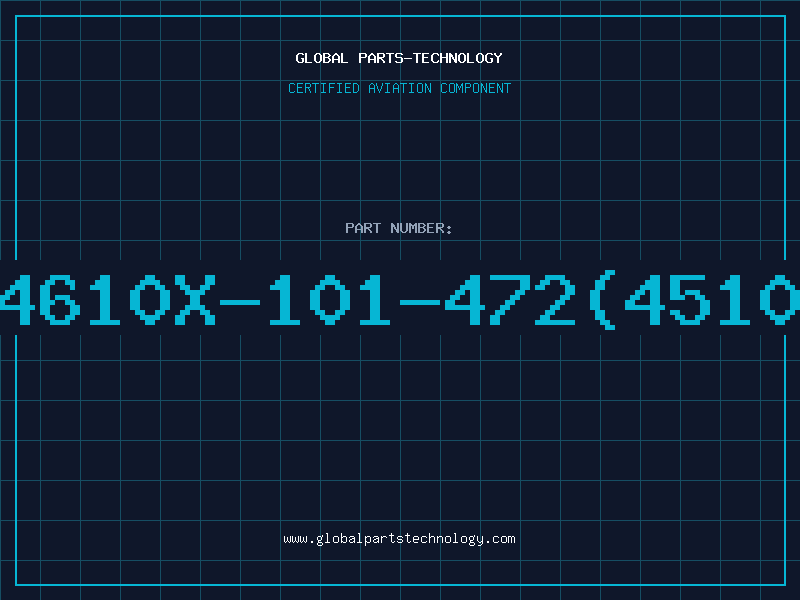Open the www.globalpartstechnology.com link
The image size is (800, 600).
point(399,539)
